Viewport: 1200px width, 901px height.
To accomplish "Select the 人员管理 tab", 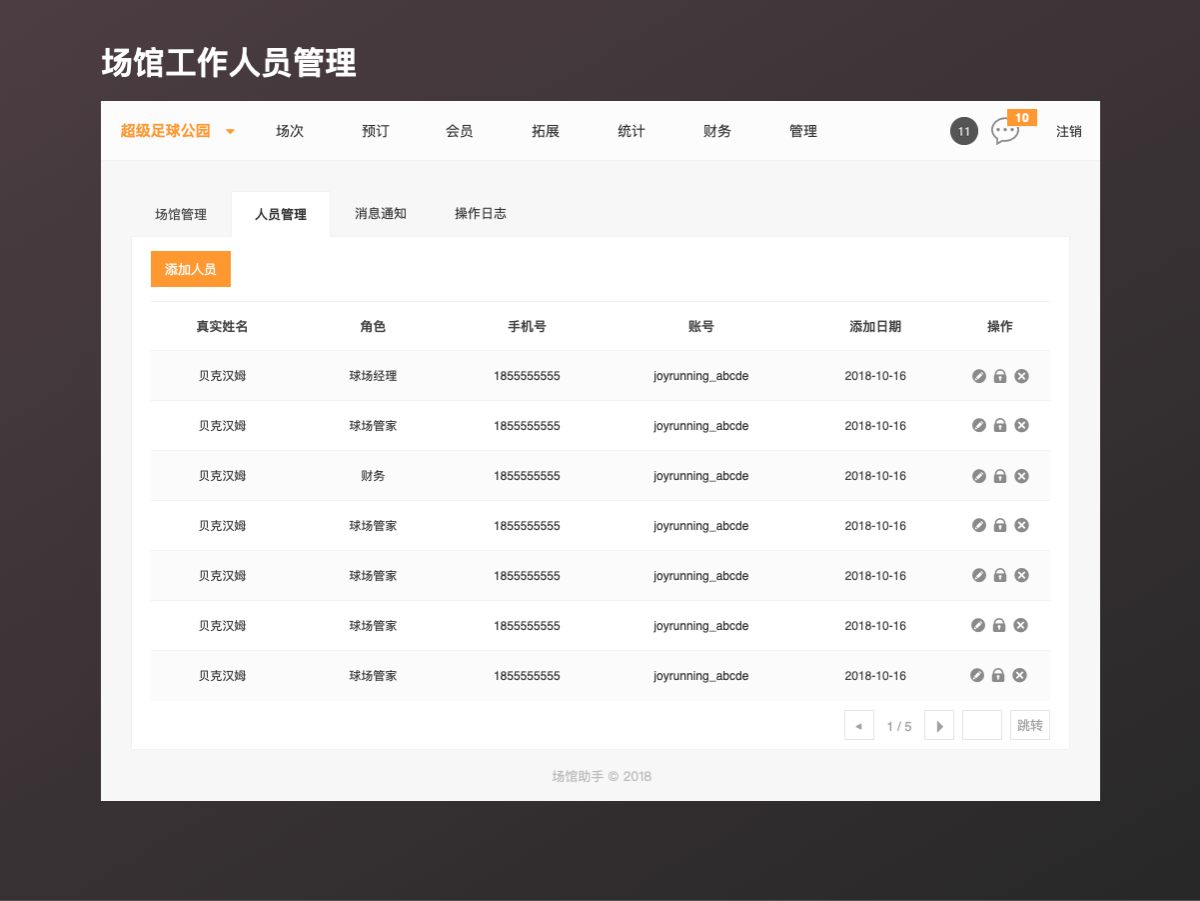I will pyautogui.click(x=281, y=214).
